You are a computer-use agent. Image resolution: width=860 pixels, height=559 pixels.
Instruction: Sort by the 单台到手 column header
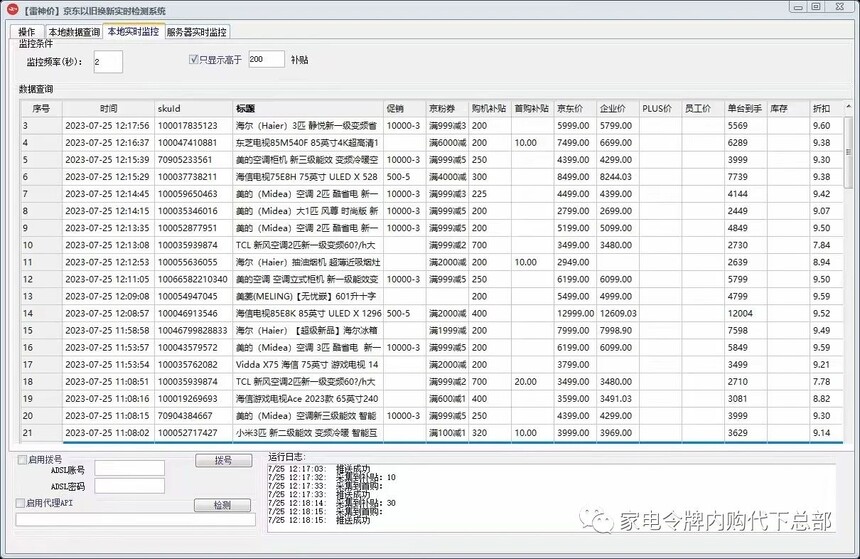coord(746,109)
